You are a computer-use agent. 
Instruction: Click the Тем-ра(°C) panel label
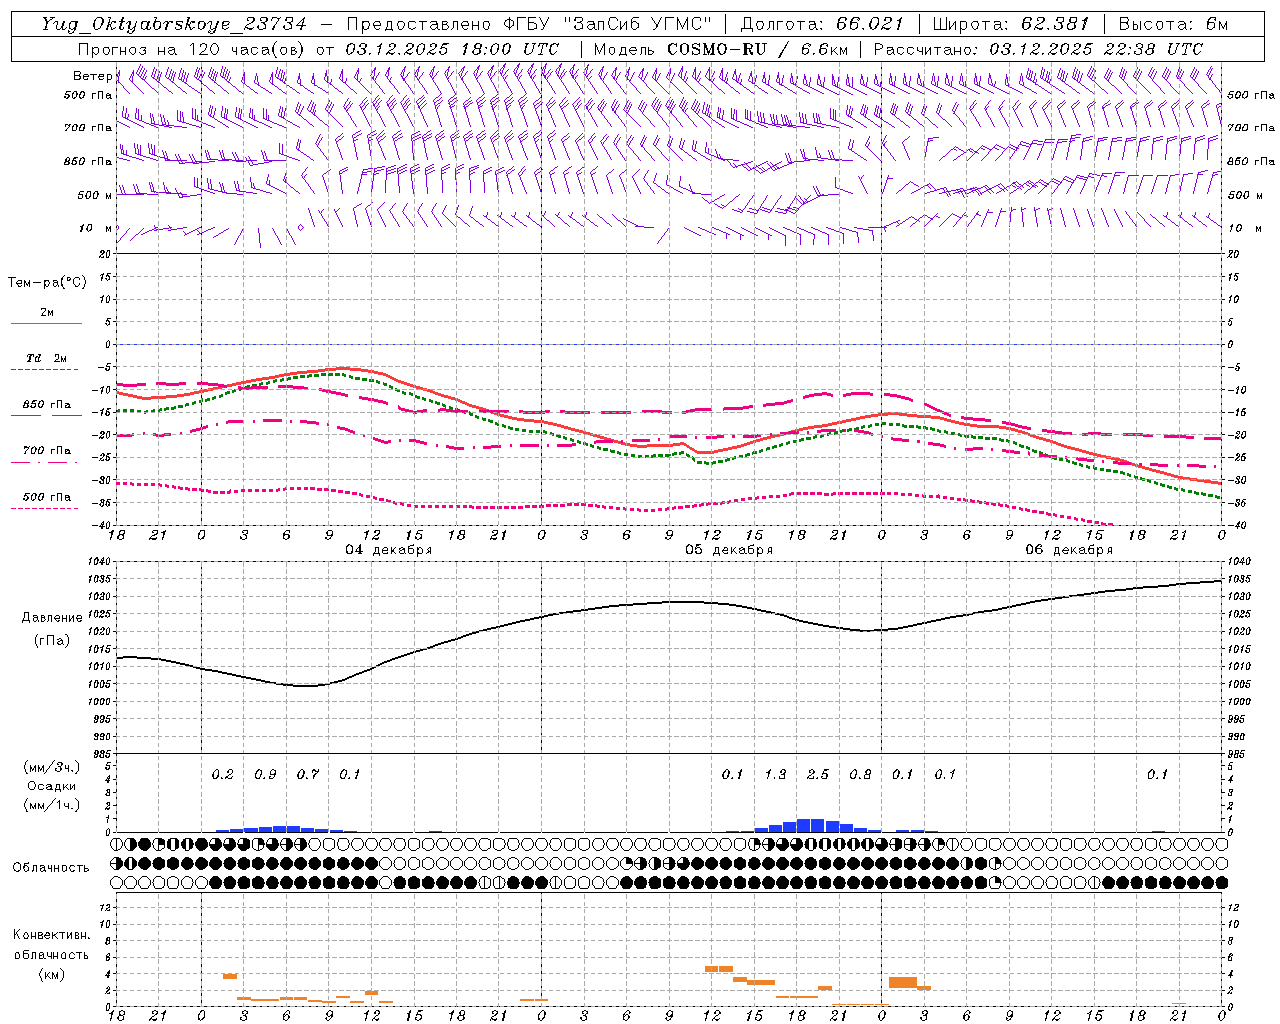click(47, 283)
